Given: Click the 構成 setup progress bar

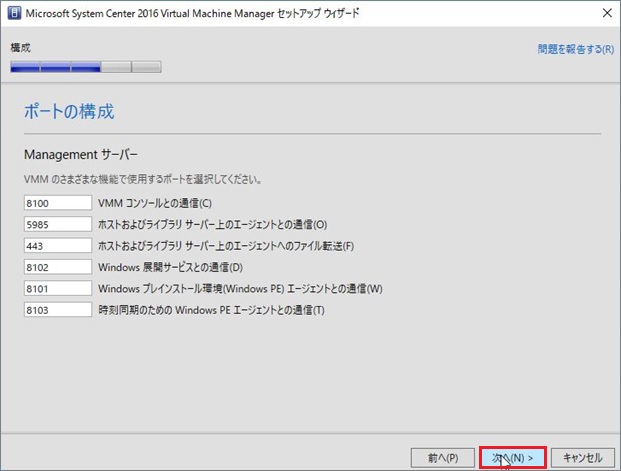Looking at the screenshot, I should [x=85, y=68].
